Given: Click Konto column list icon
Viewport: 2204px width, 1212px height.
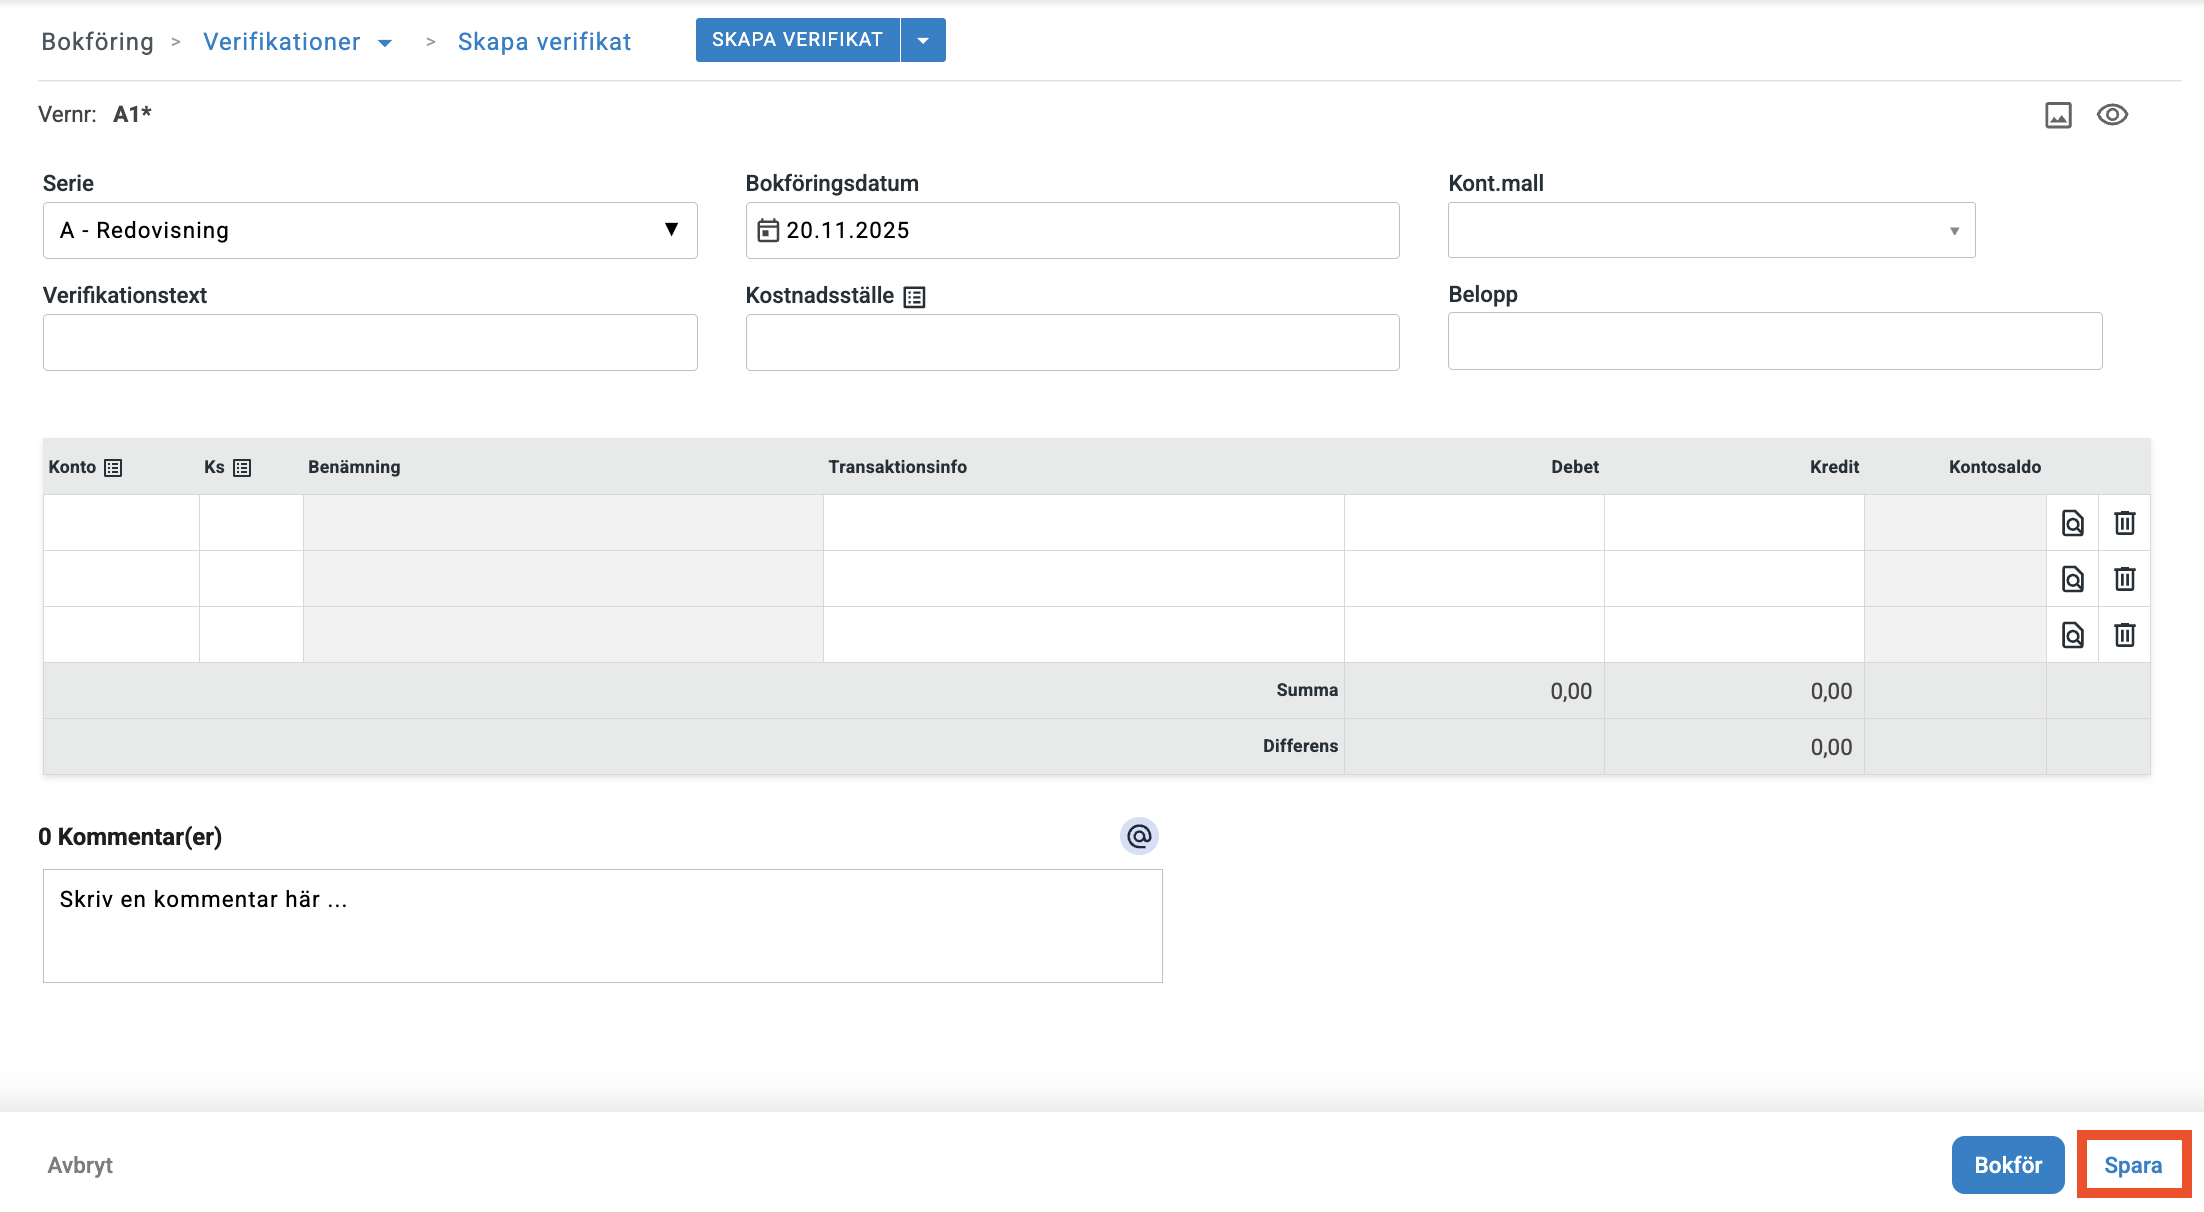Looking at the screenshot, I should [113, 468].
